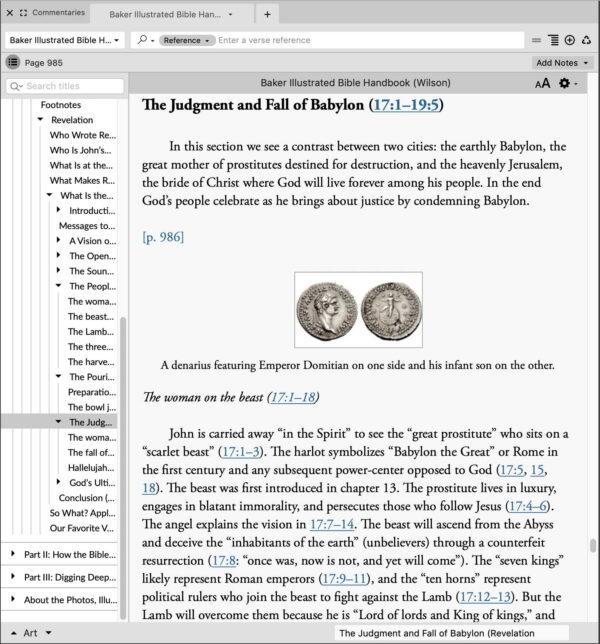The width and height of the screenshot is (600, 644).
Task: Open the Add Notes dropdown
Action: tap(562, 63)
